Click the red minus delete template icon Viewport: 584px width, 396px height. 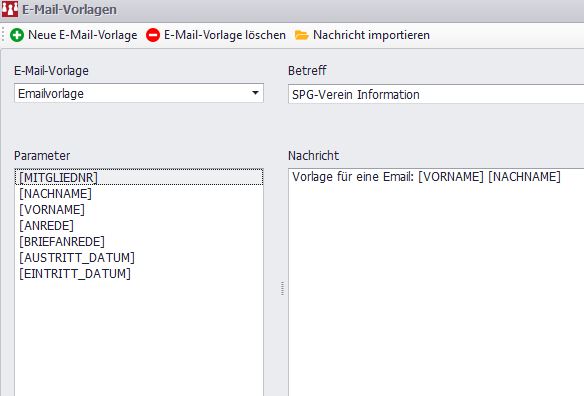153,35
